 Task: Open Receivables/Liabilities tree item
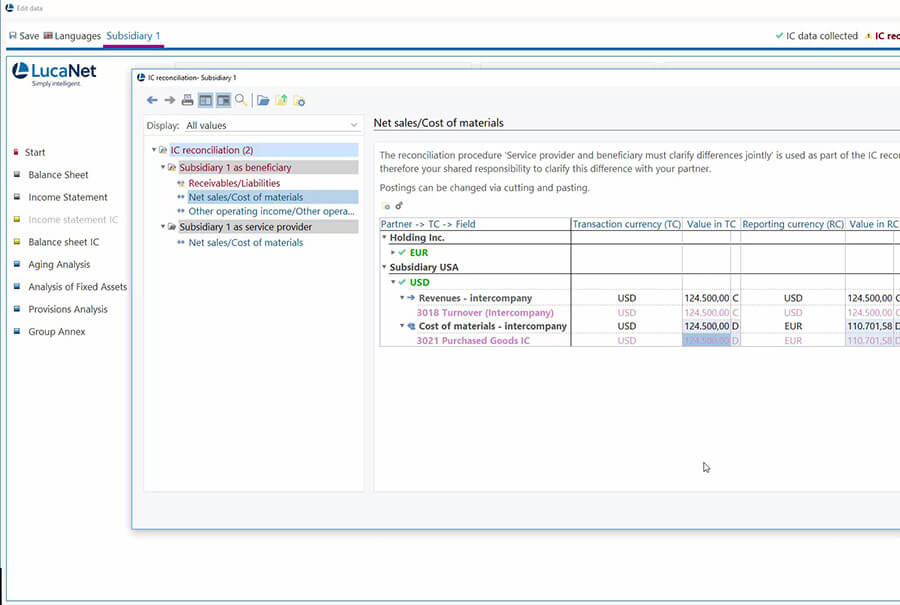coord(234,183)
